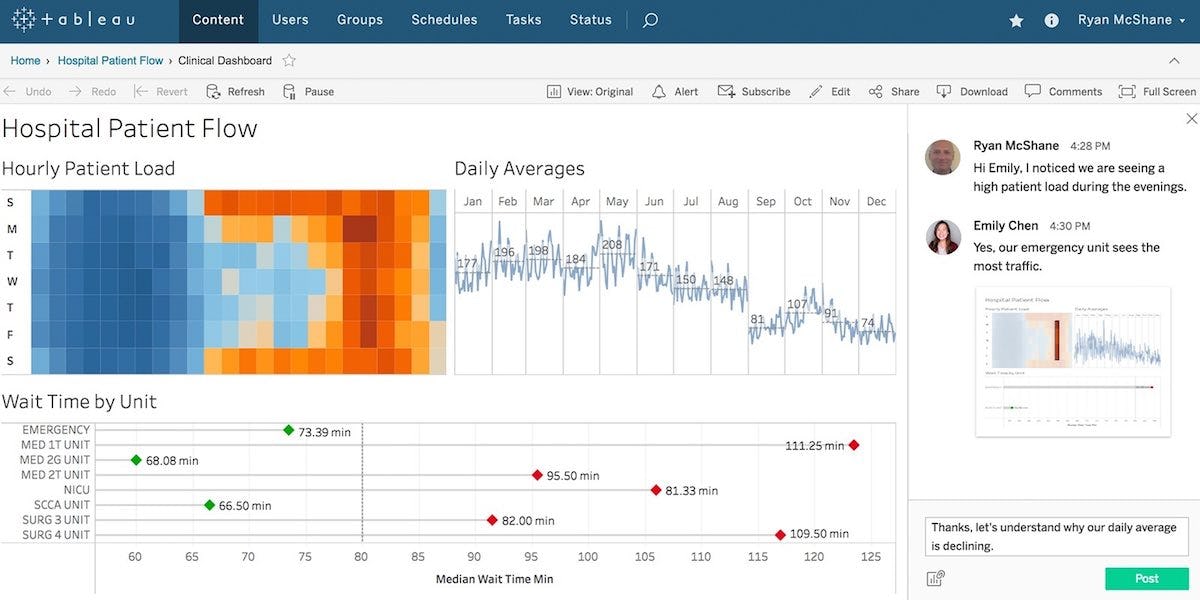
Task: Attach a snapshot to the comment
Action: [935, 578]
